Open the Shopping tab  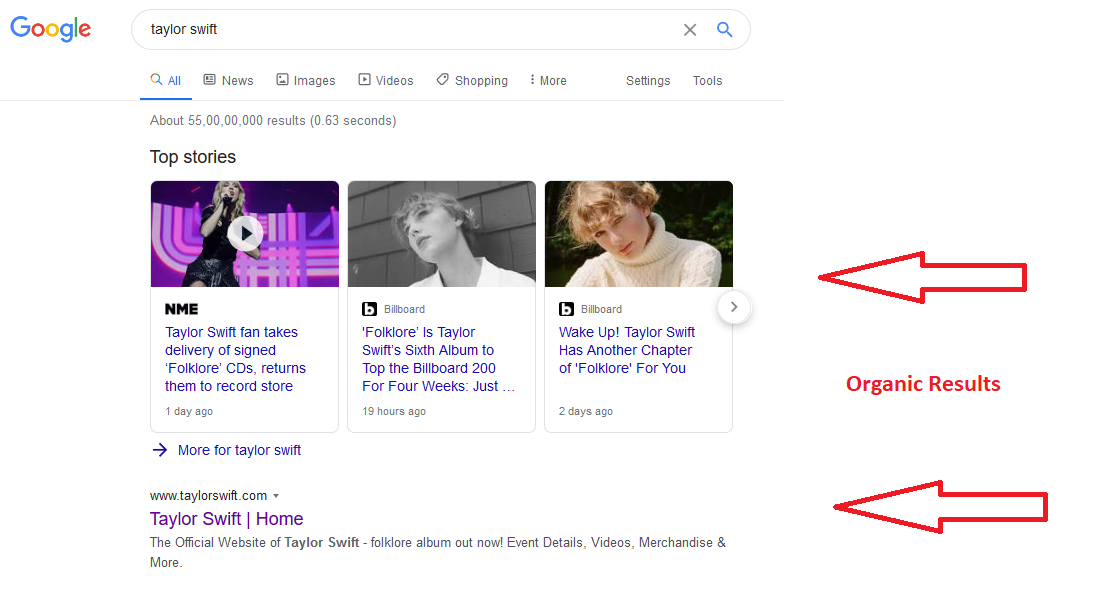pos(472,80)
